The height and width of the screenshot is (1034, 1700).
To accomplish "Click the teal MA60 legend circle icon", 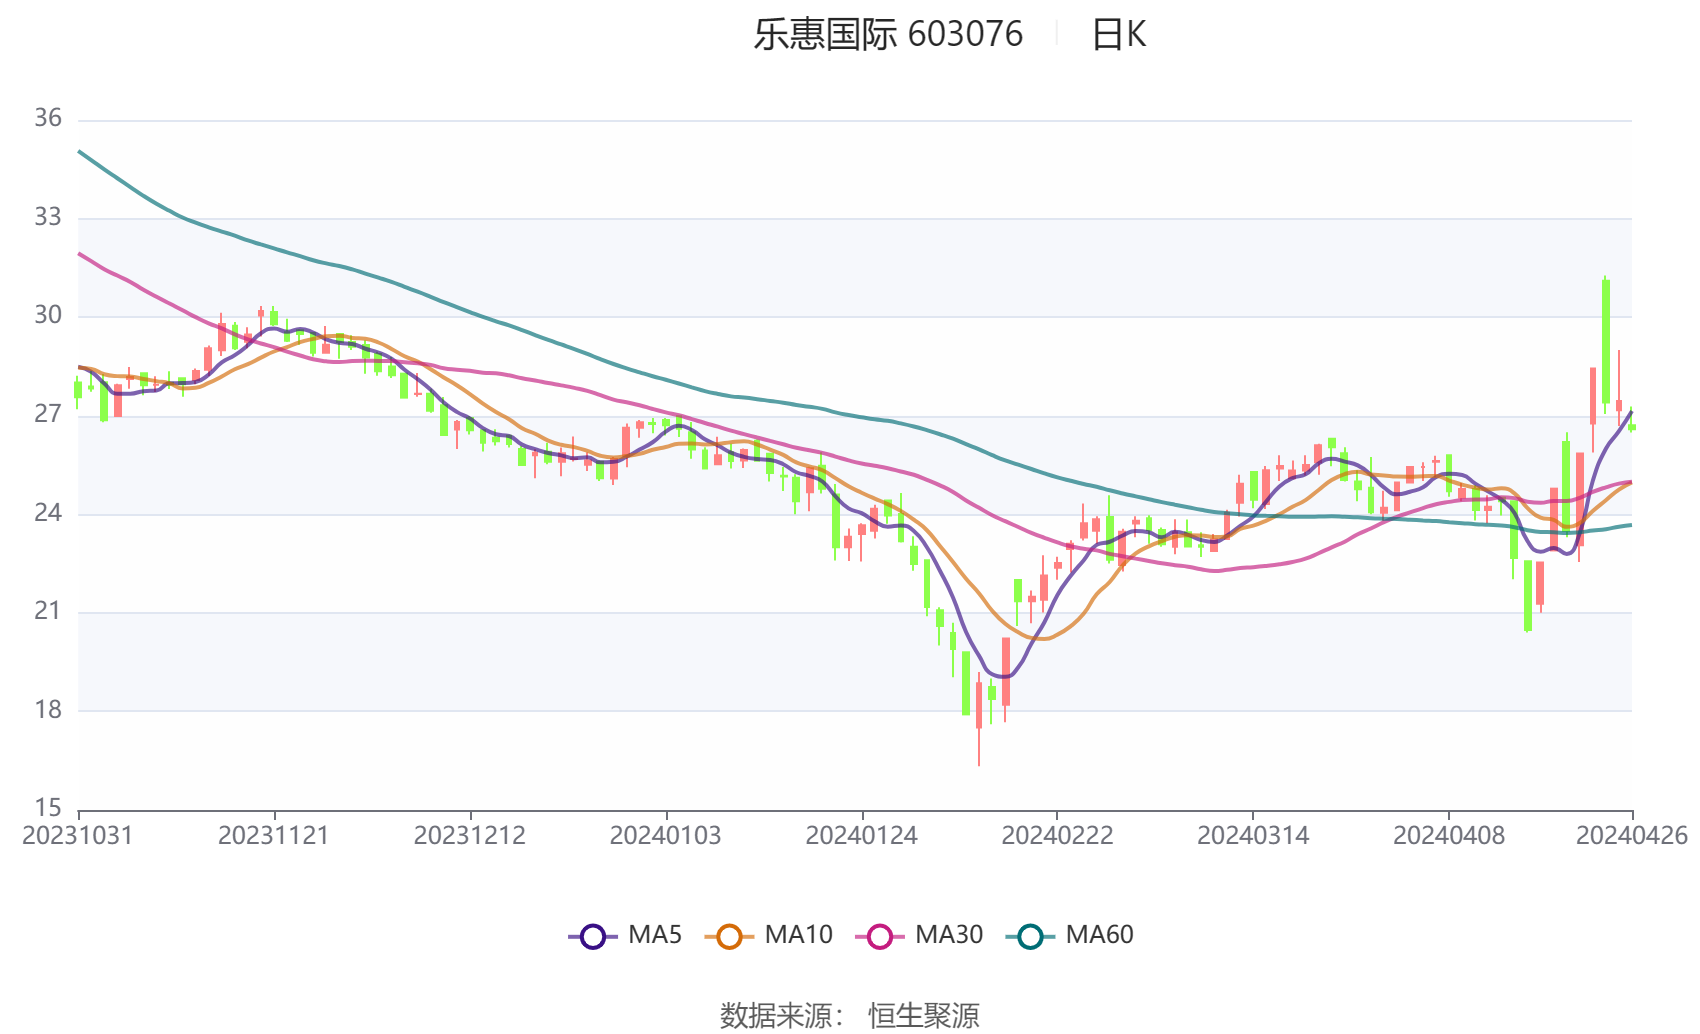I will (x=1030, y=936).
